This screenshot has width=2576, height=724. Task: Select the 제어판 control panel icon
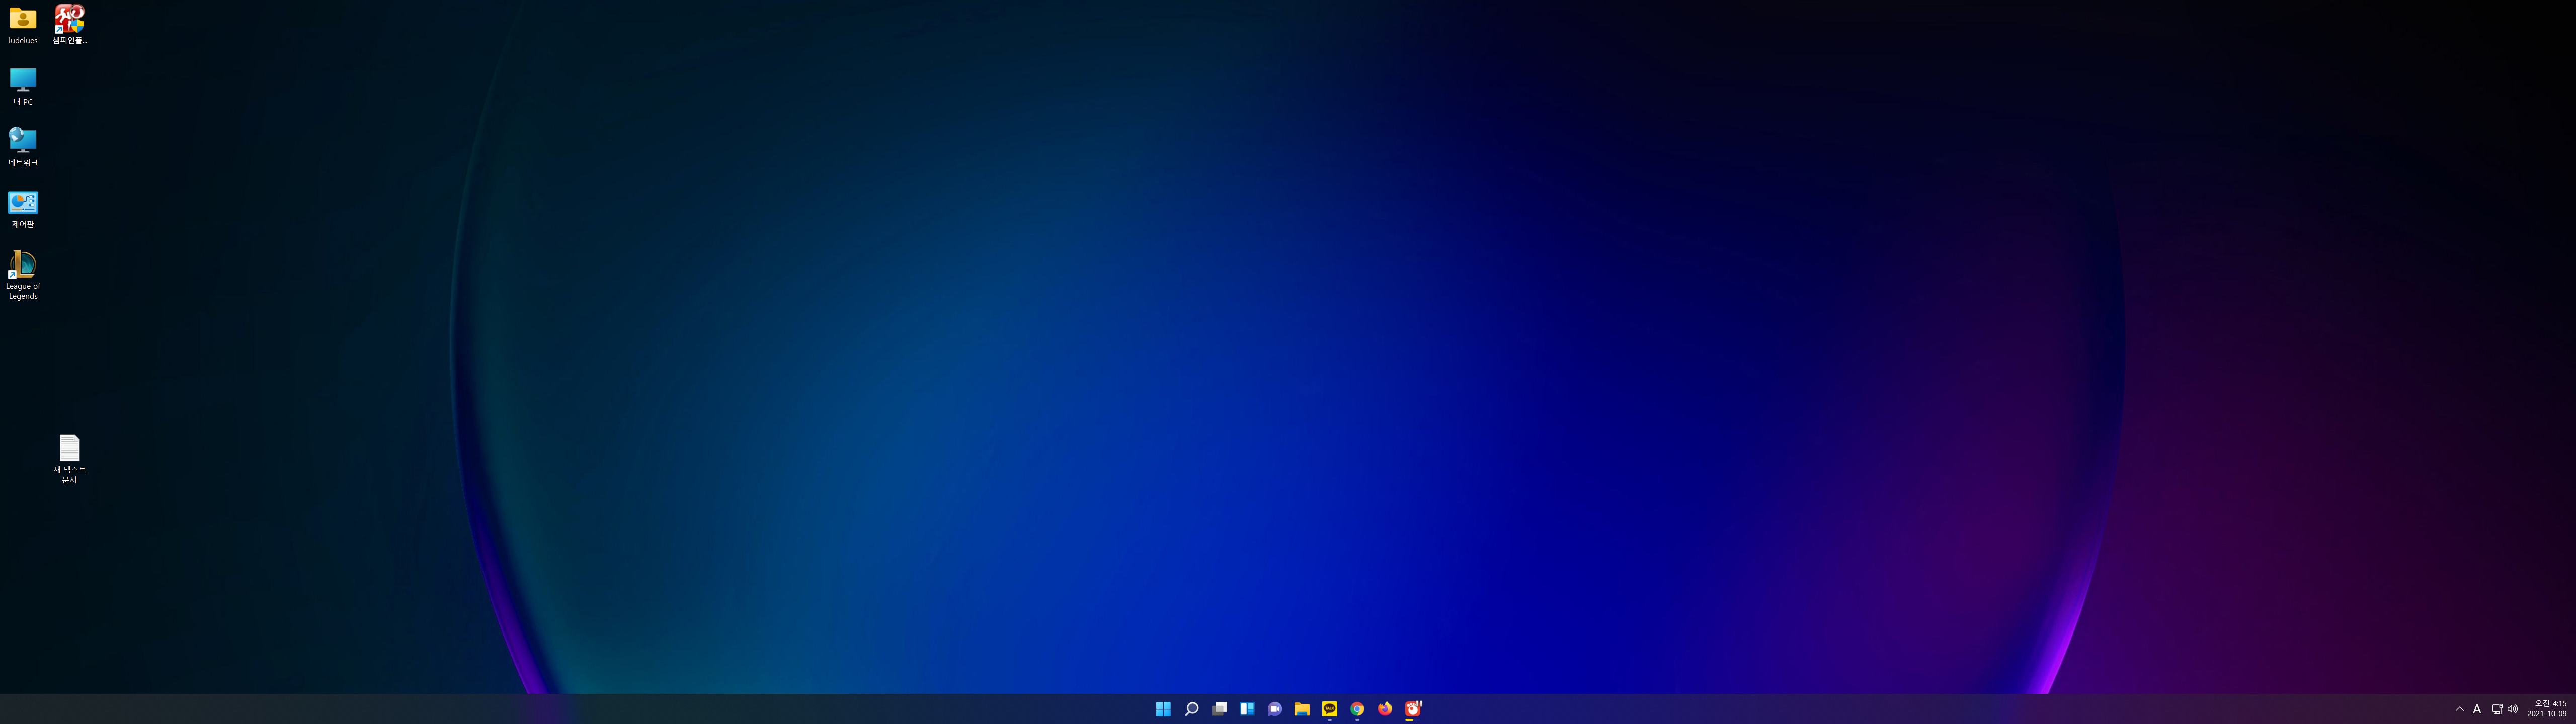(23, 209)
